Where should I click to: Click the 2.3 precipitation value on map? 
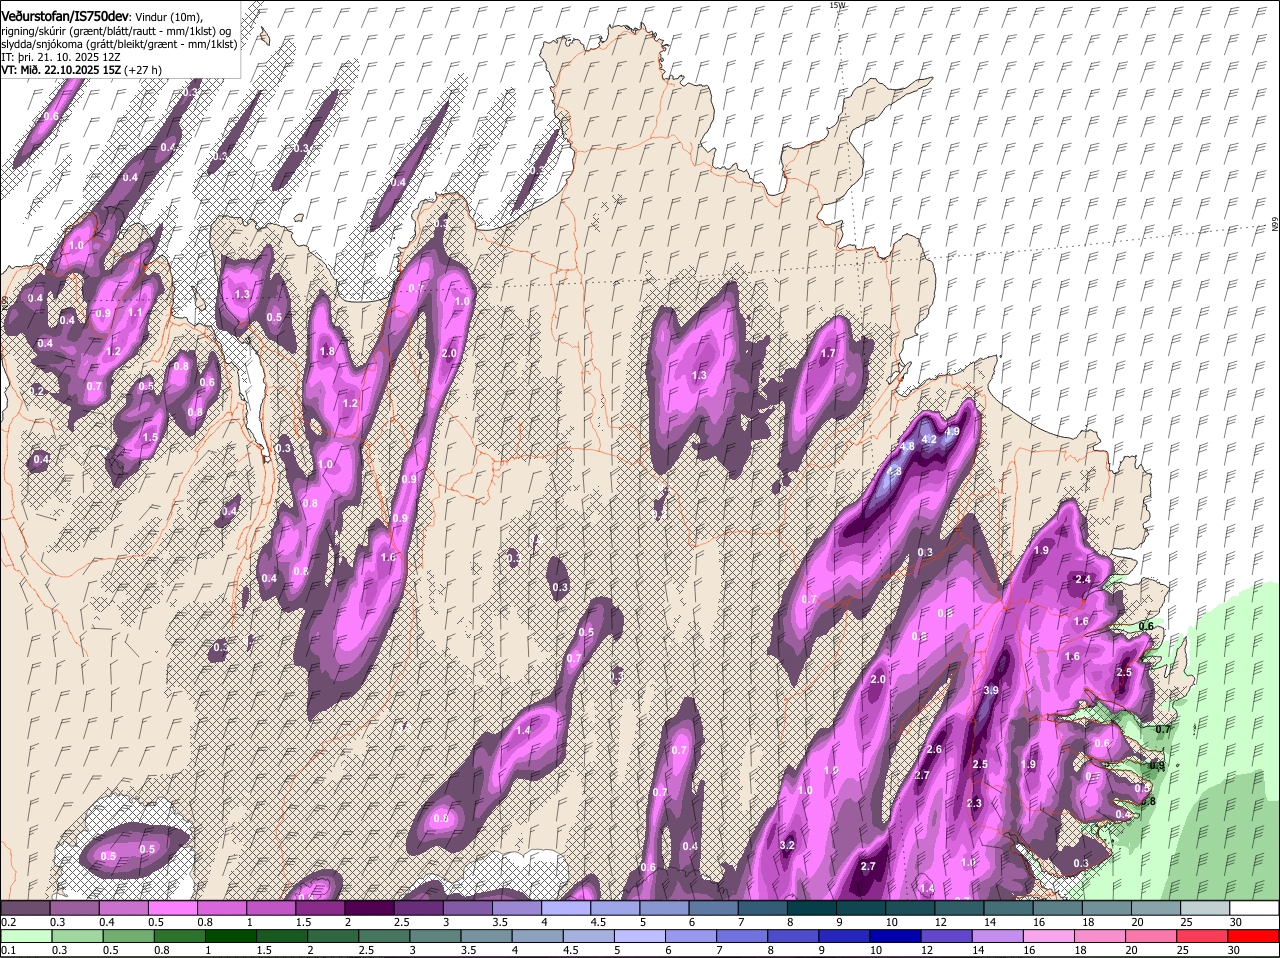[x=975, y=803]
